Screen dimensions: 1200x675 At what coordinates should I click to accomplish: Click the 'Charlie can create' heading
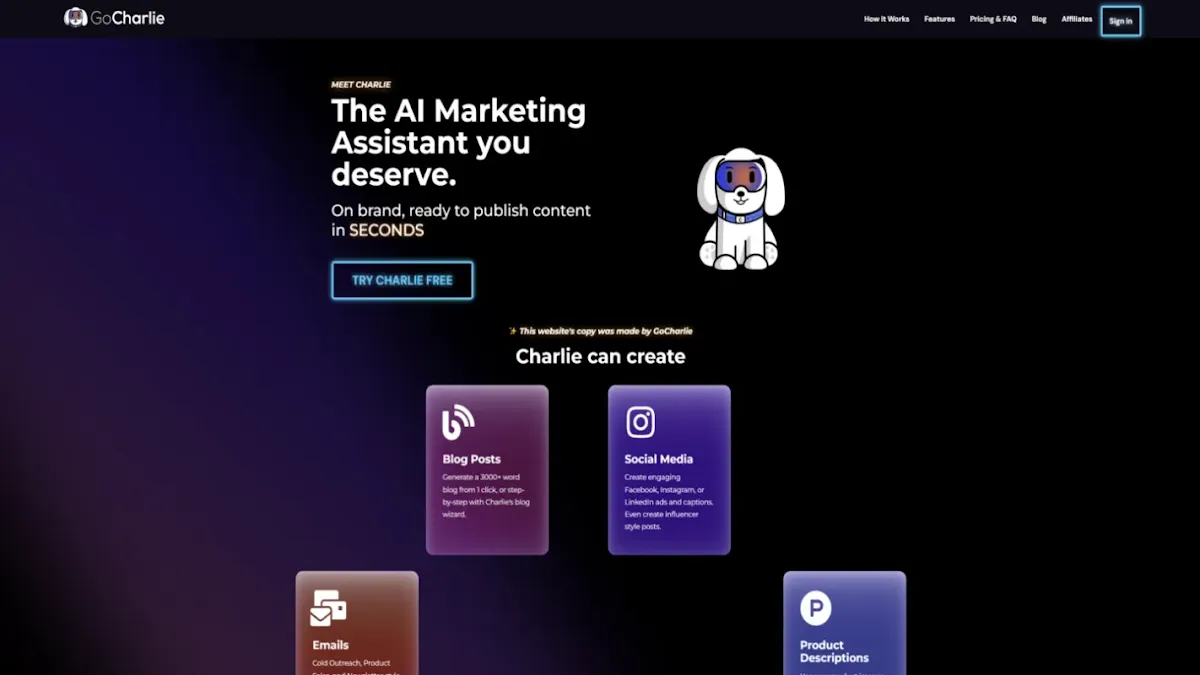coord(600,356)
